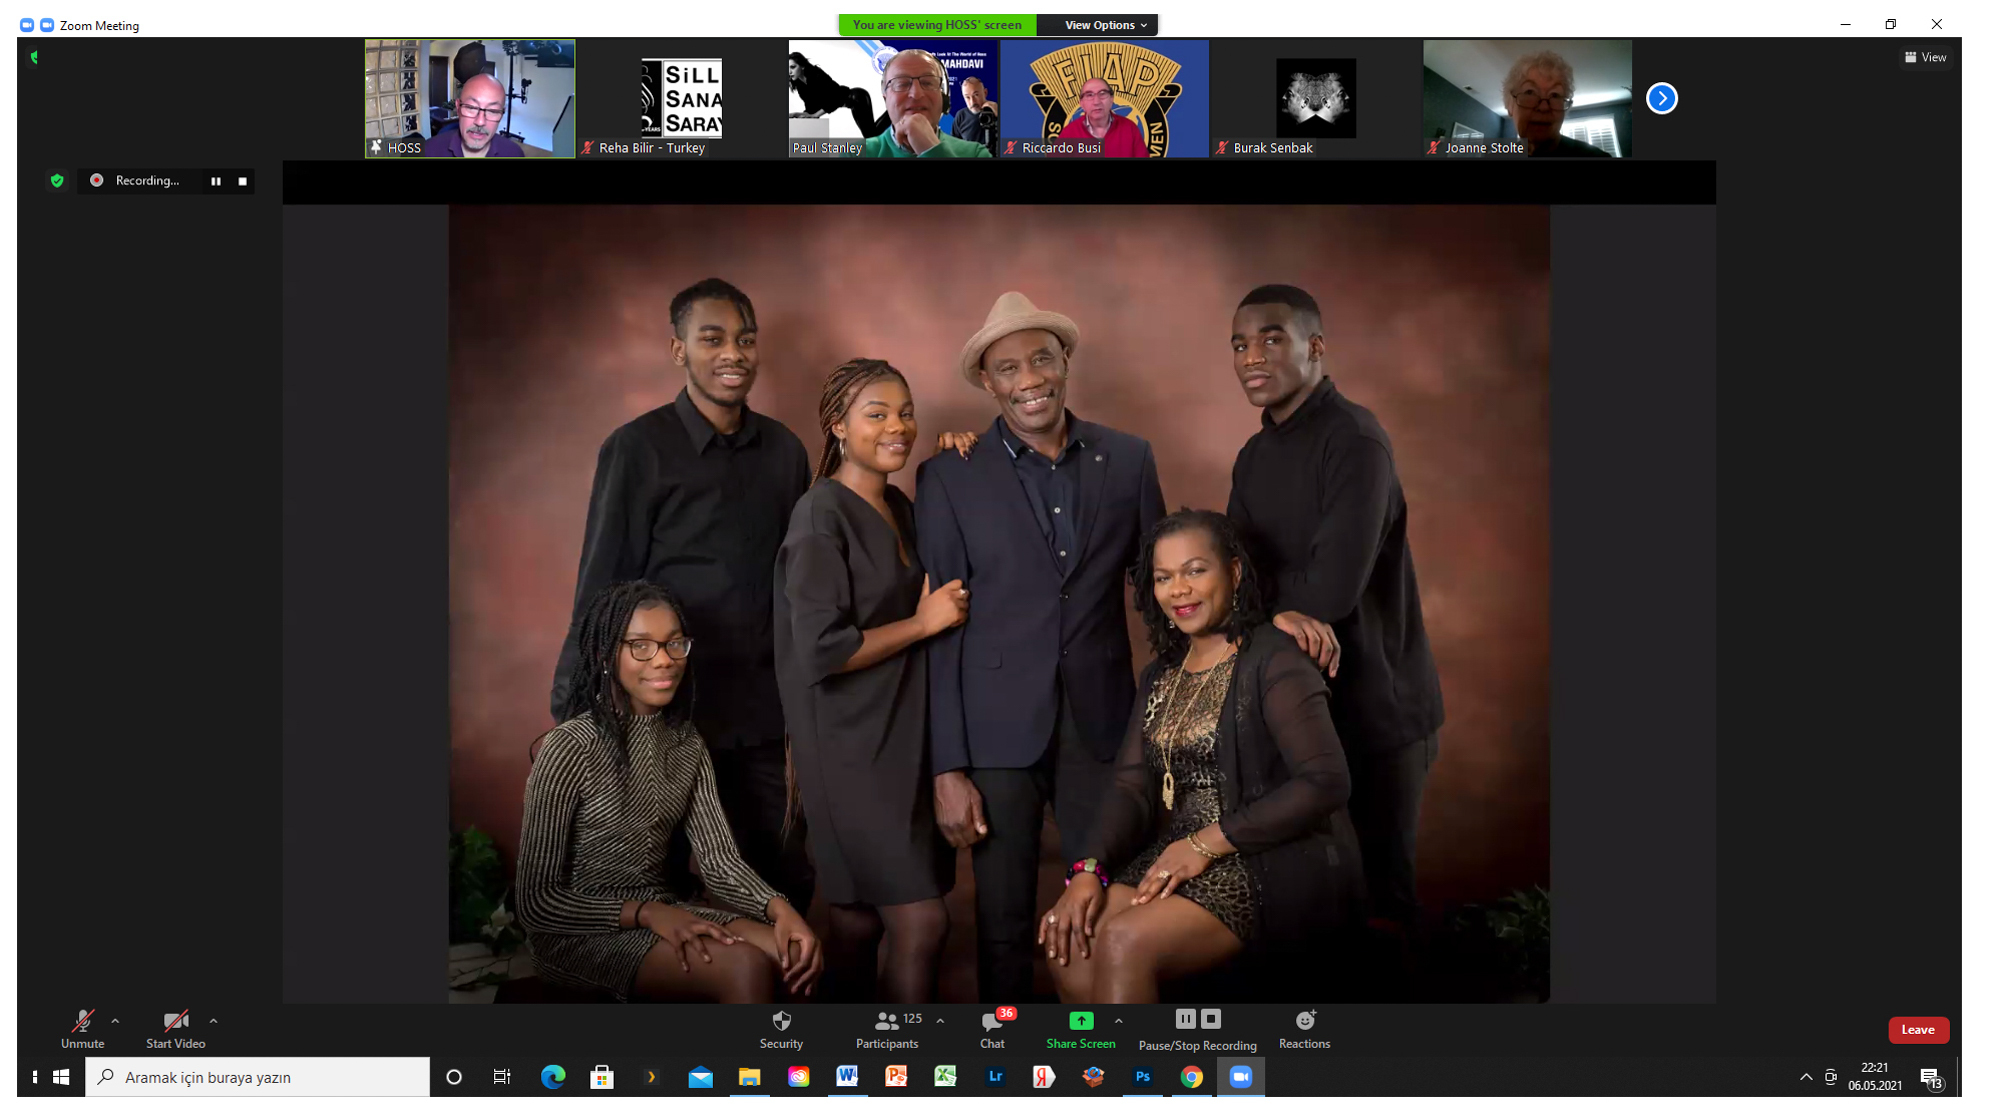Open notification center icon
2000x1111 pixels.
(1931, 1078)
